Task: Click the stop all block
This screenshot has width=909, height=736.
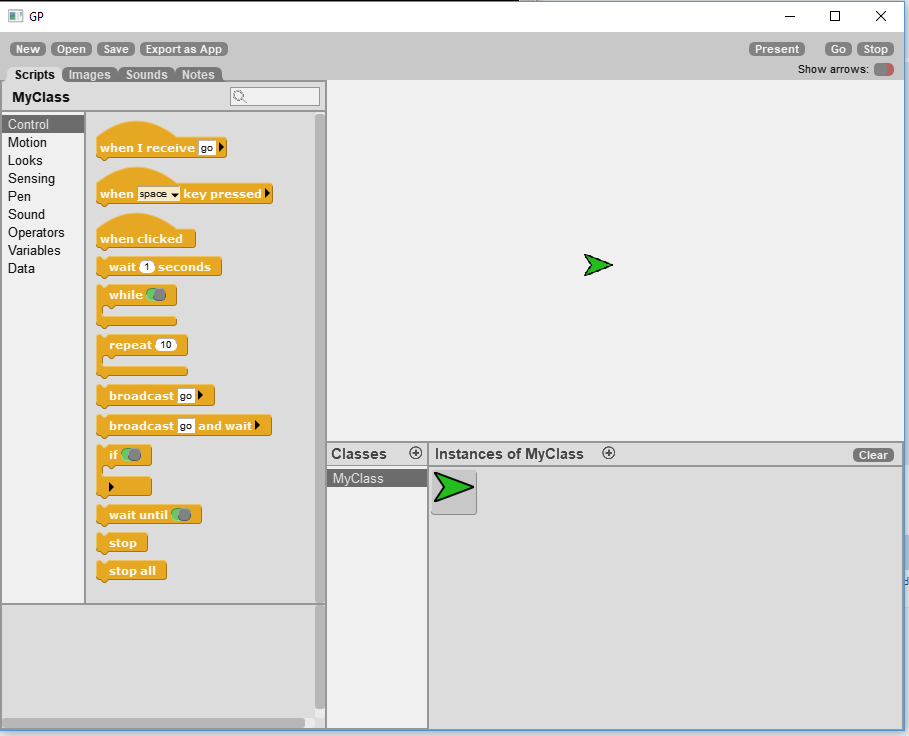Action: 132,571
